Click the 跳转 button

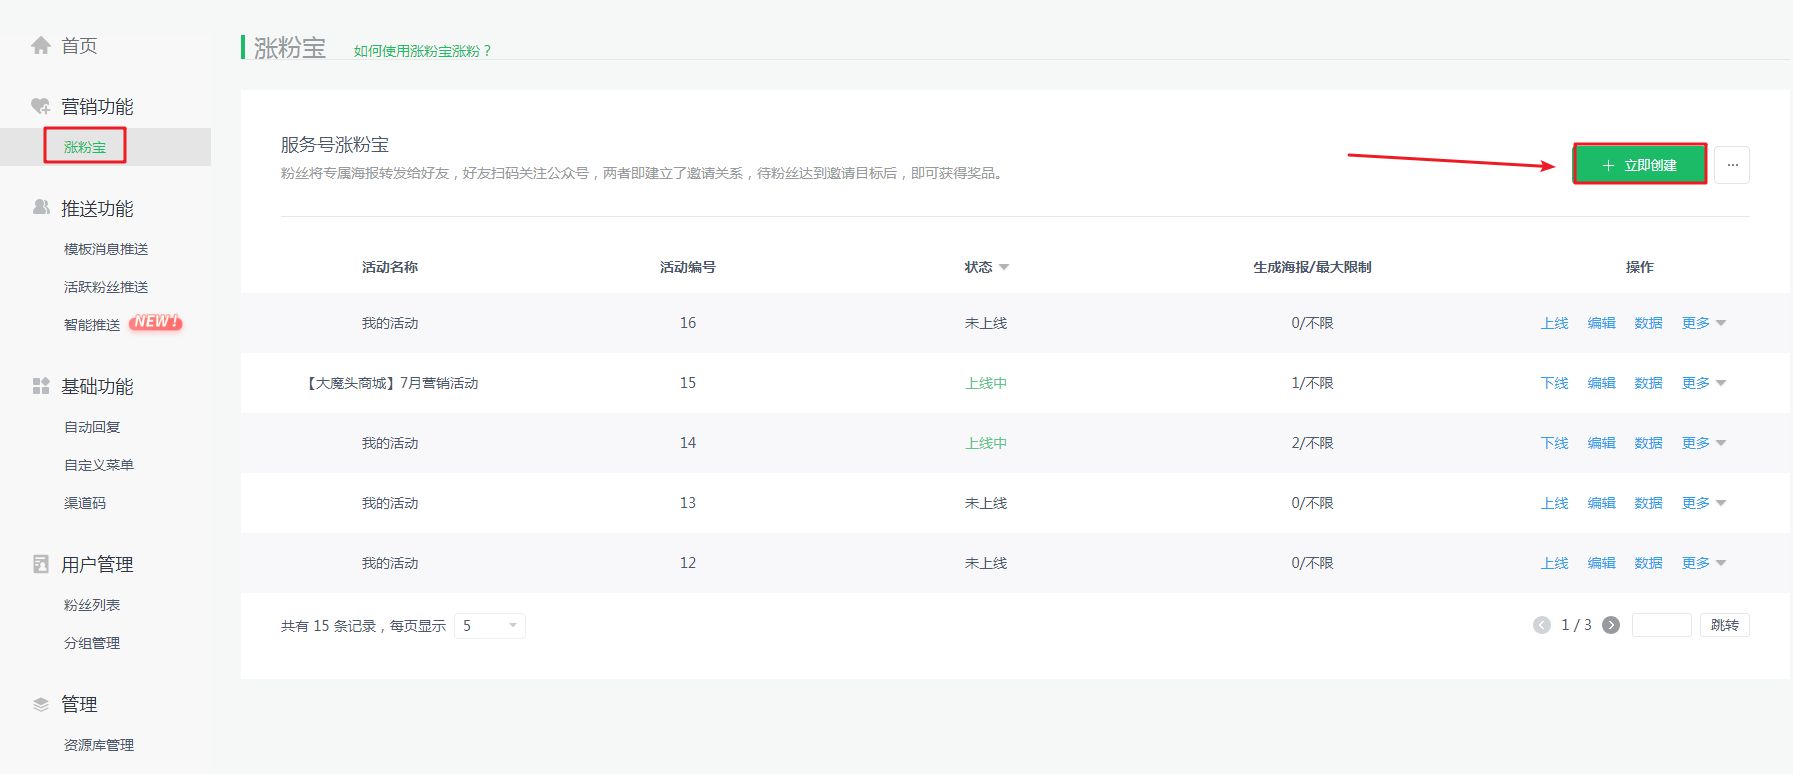pyautogui.click(x=1725, y=625)
